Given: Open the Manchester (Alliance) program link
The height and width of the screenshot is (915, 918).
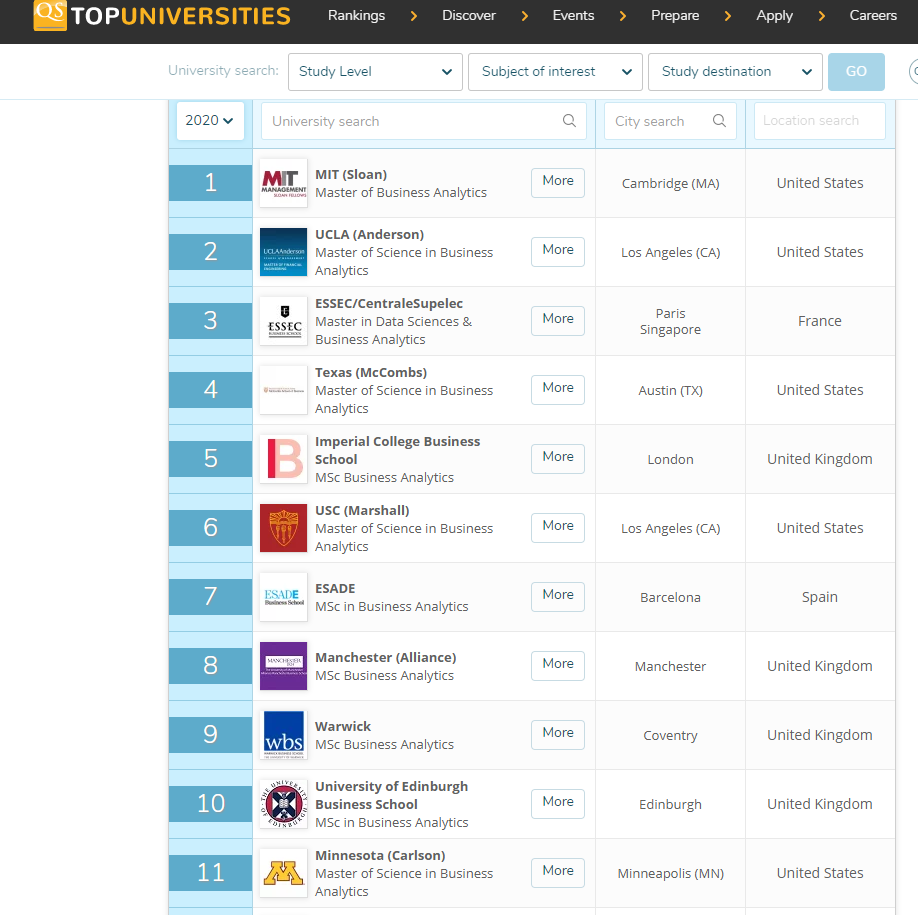Looking at the screenshot, I should [385, 657].
